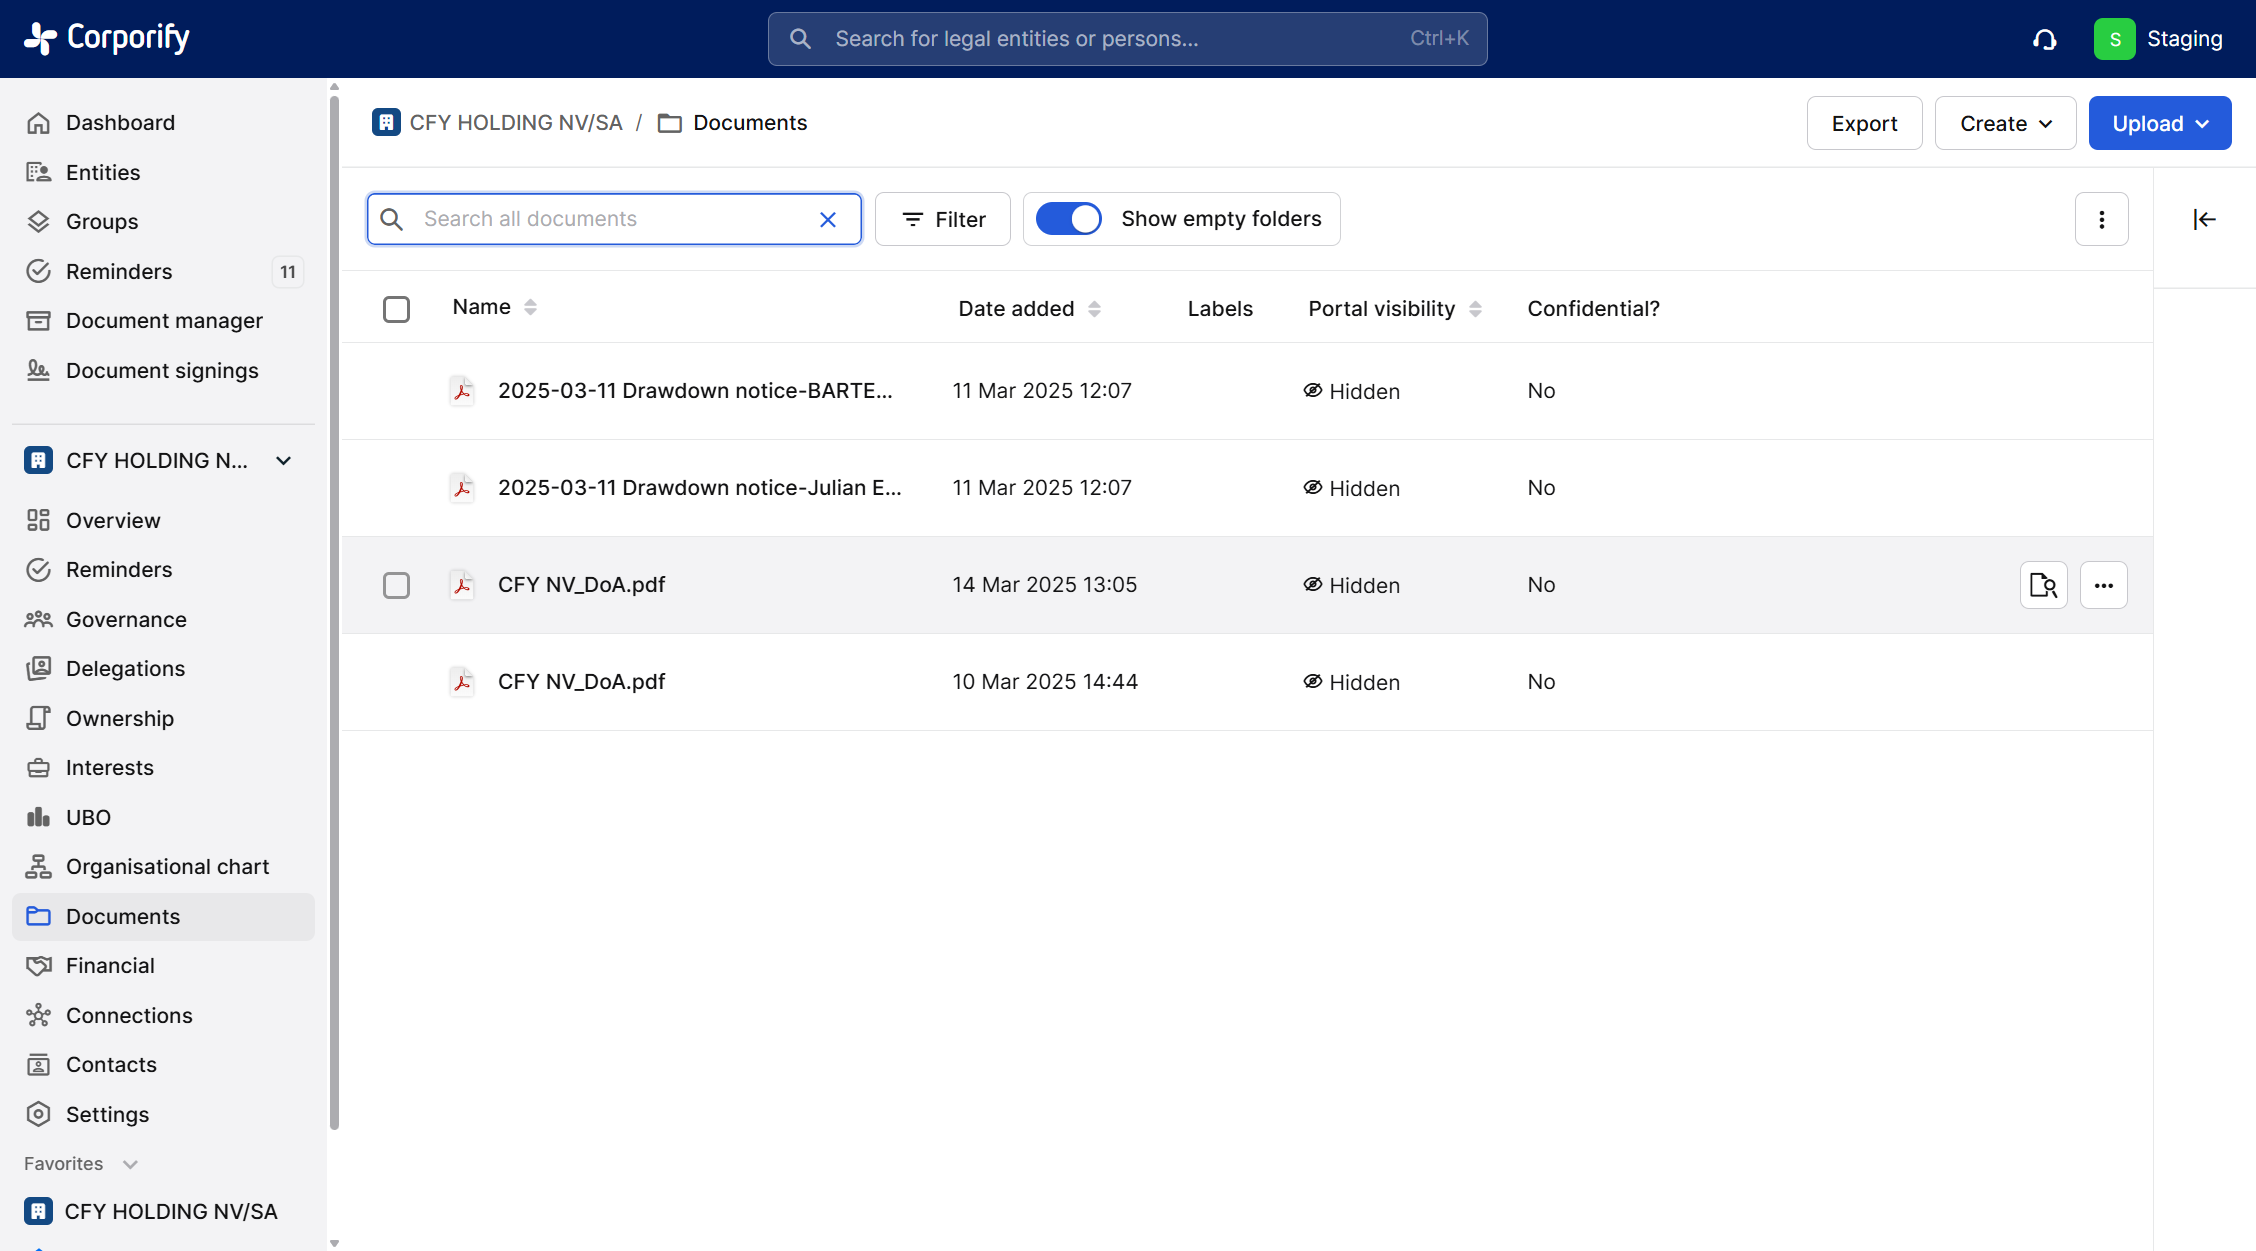Expand the CFY HOLDING entity switcher
This screenshot has width=2256, height=1251.
[283, 460]
